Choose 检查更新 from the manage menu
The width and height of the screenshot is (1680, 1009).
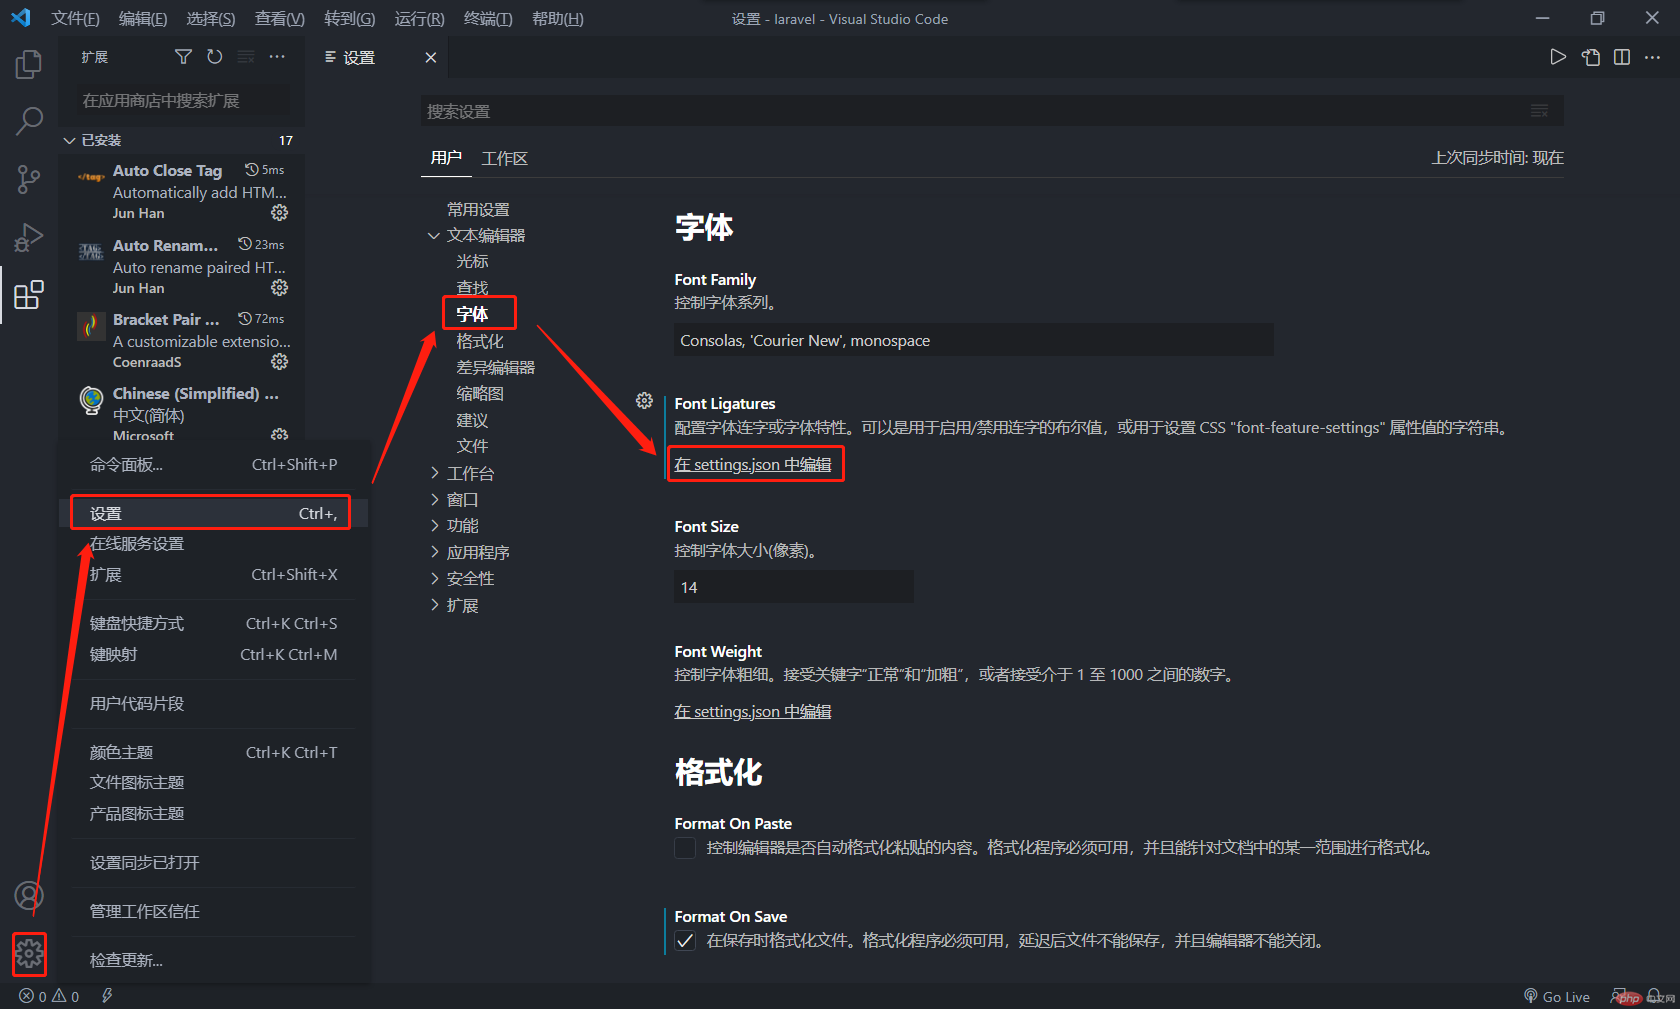(212, 961)
